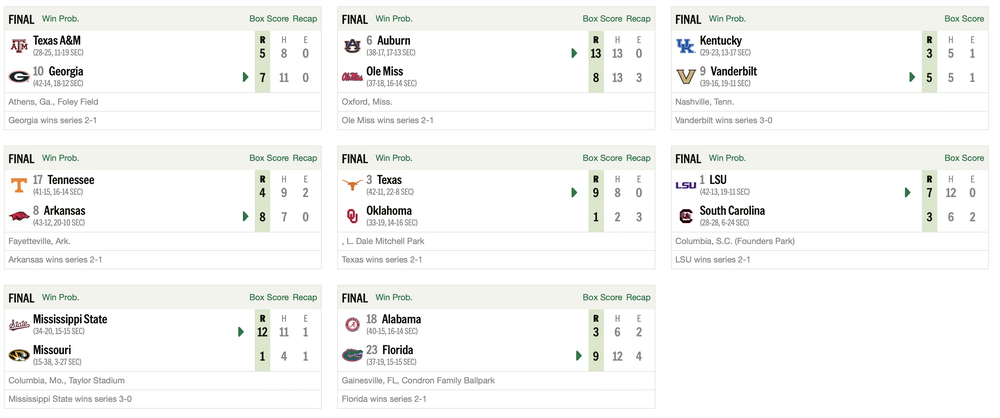The width and height of the screenshot is (1000, 418).
Task: Open Box Score for Auburn–Ole Miss game
Action: (603, 18)
